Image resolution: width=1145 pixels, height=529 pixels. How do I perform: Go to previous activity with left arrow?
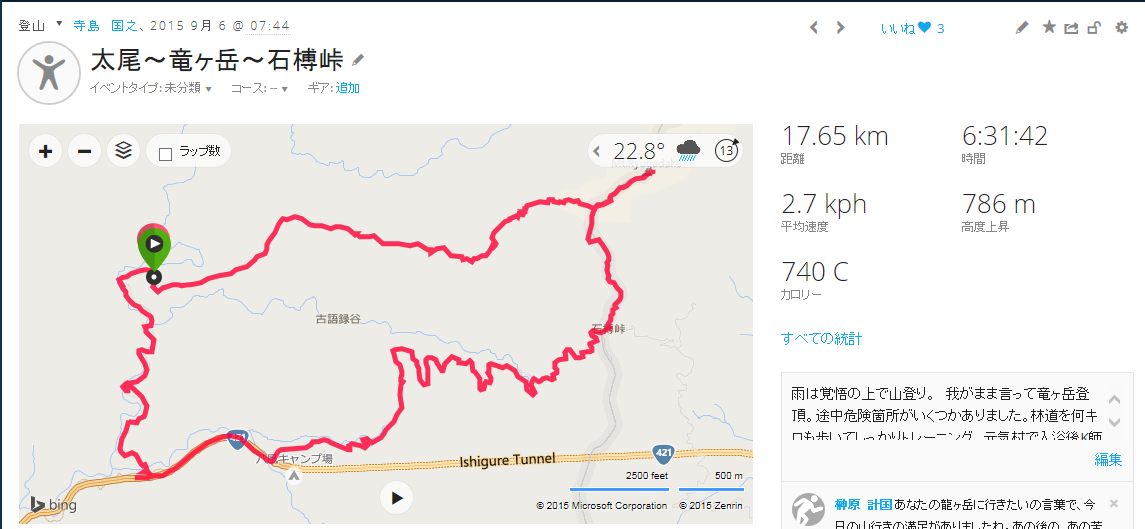pos(814,28)
